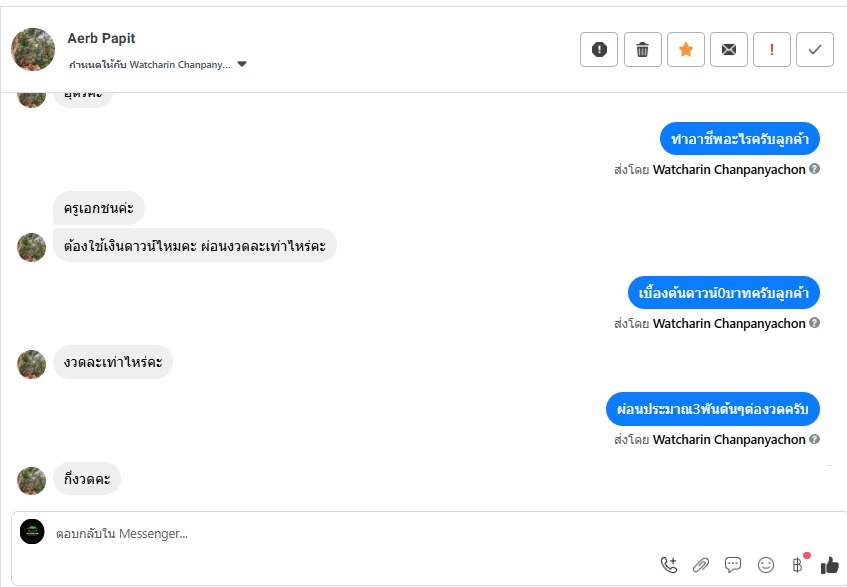Open the Baht payment request icon
This screenshot has height=587, width=847.
click(797, 565)
